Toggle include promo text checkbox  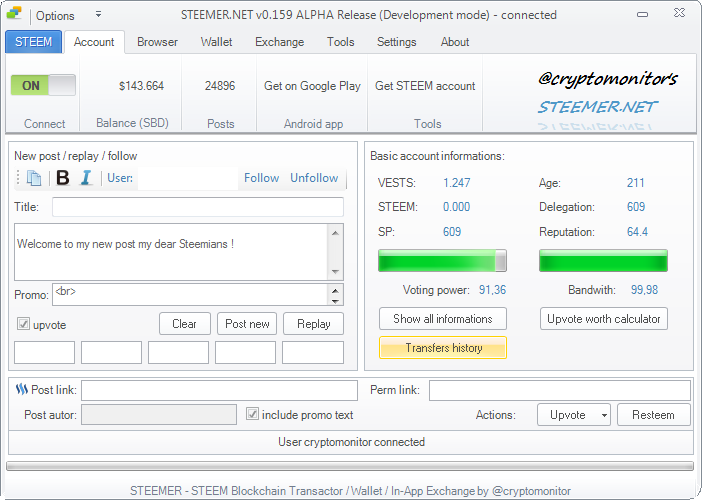[x=253, y=414]
